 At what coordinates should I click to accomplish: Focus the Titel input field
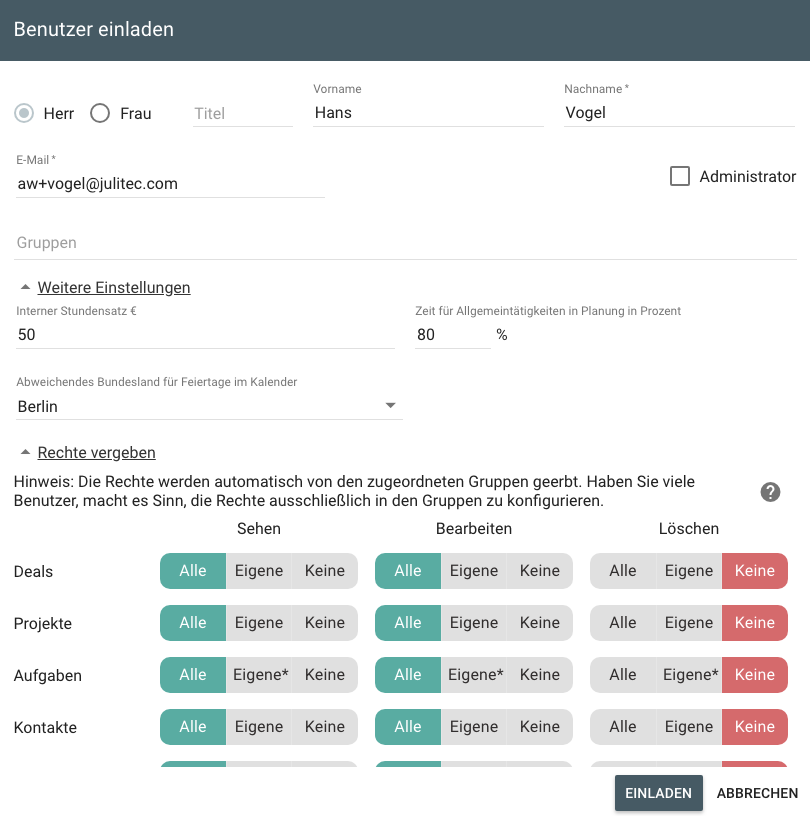coord(243,113)
